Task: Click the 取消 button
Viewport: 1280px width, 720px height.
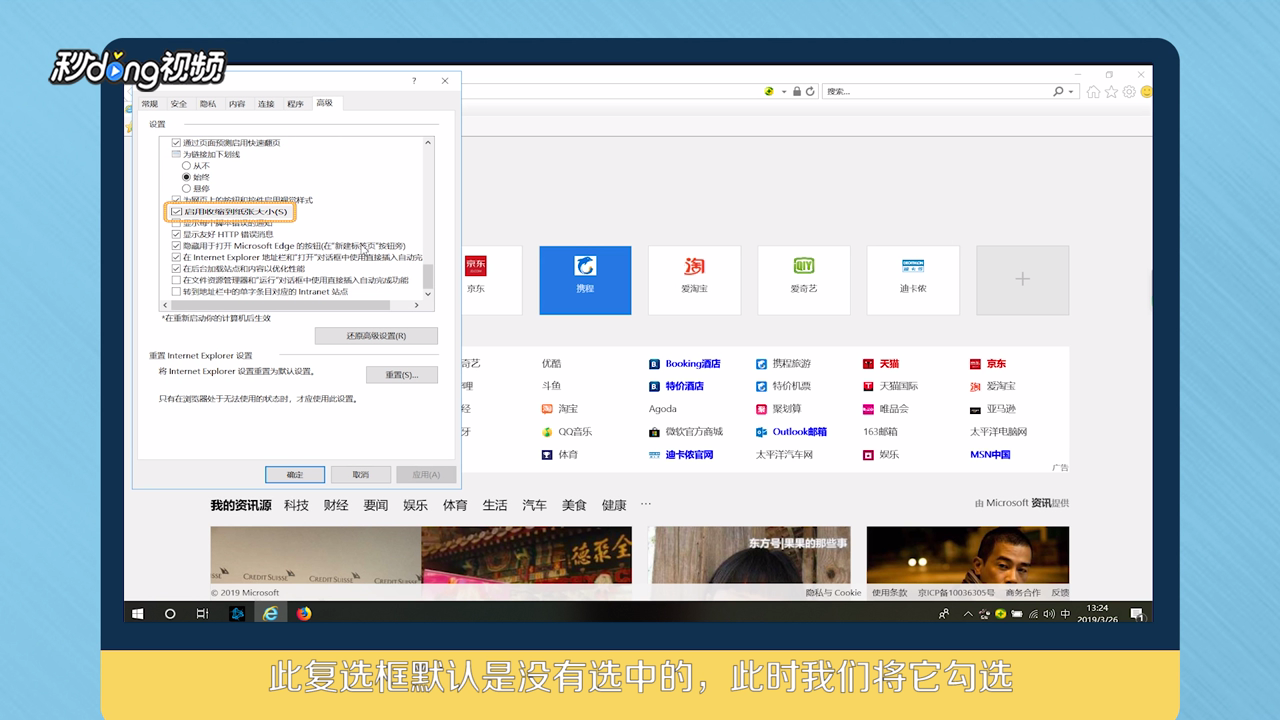Action: [x=361, y=474]
